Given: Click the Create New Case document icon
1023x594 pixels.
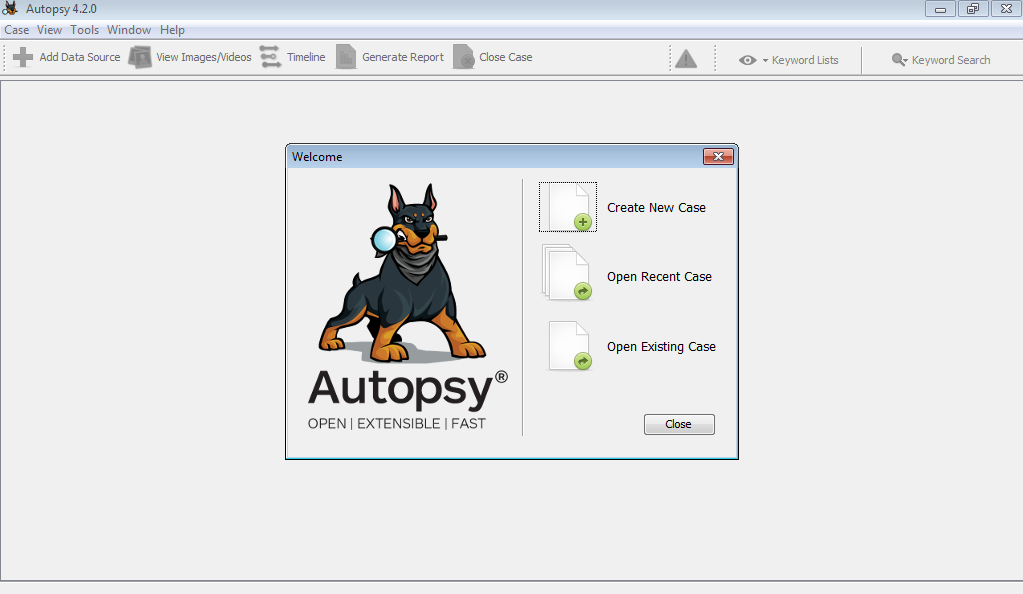Looking at the screenshot, I should tap(568, 207).
